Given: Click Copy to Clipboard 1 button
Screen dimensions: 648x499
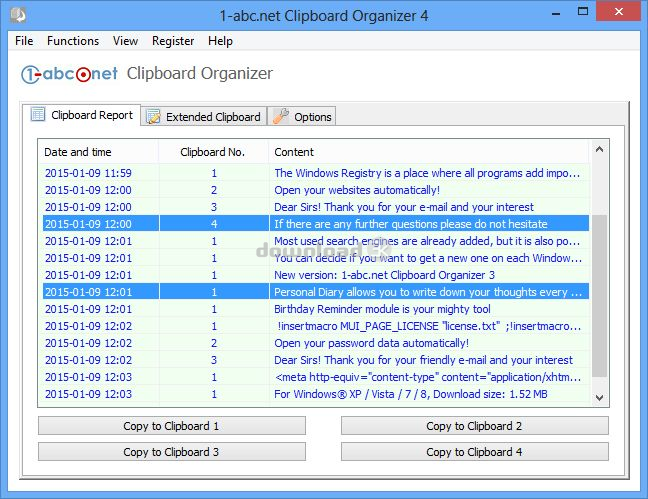Looking at the screenshot, I should click(x=172, y=426).
